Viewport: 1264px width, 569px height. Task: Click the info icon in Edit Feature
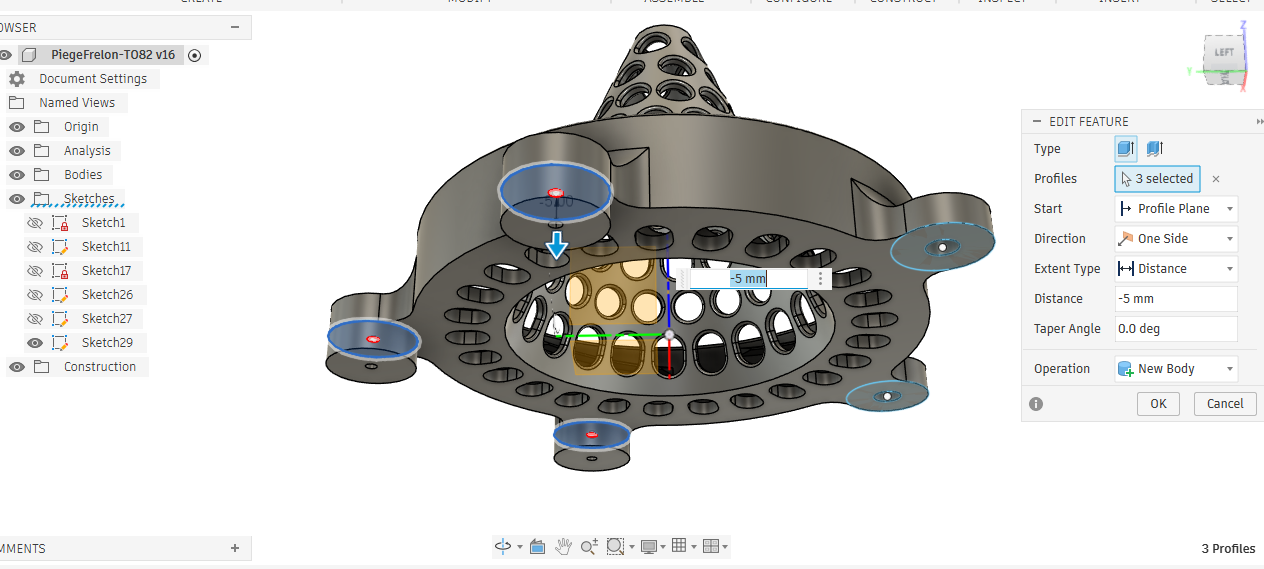1036,404
